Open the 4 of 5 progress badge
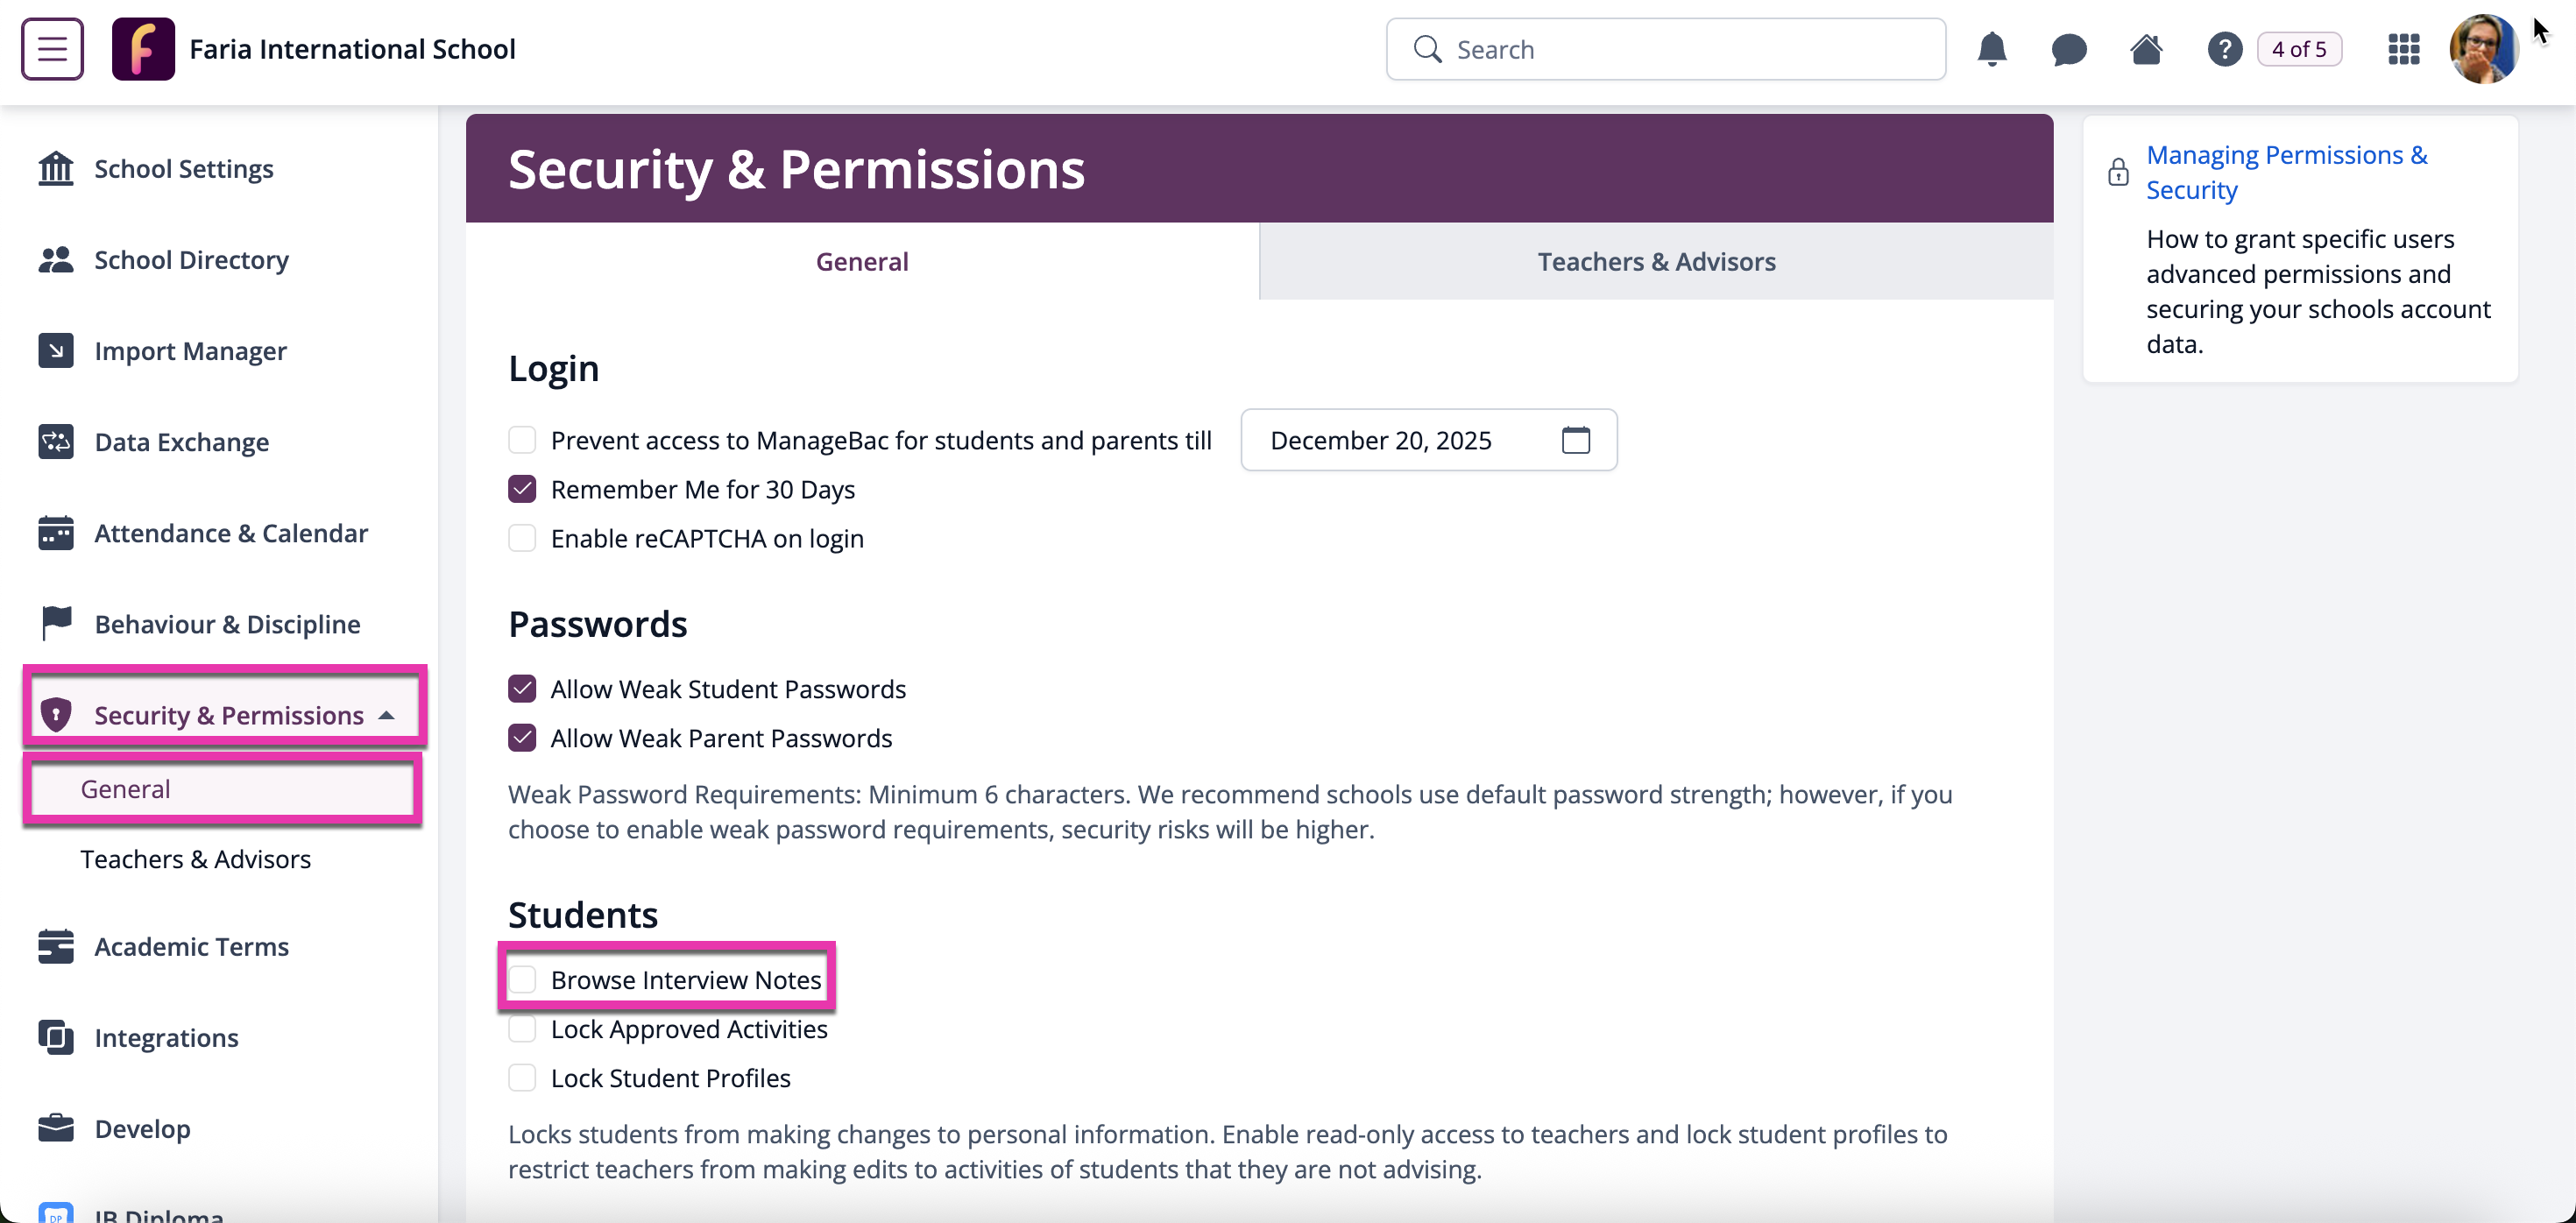The image size is (2576, 1223). click(2298, 49)
